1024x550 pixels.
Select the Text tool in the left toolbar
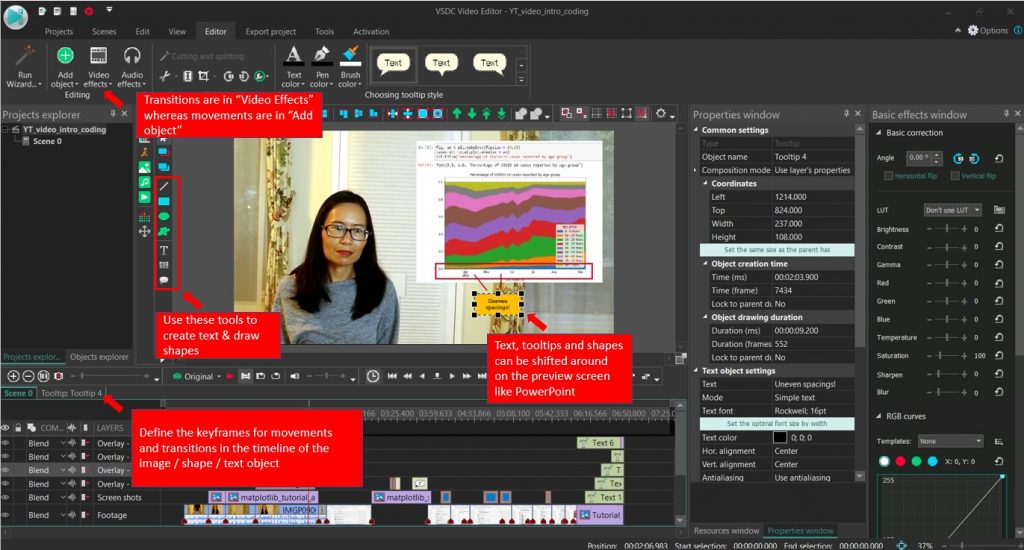point(164,249)
